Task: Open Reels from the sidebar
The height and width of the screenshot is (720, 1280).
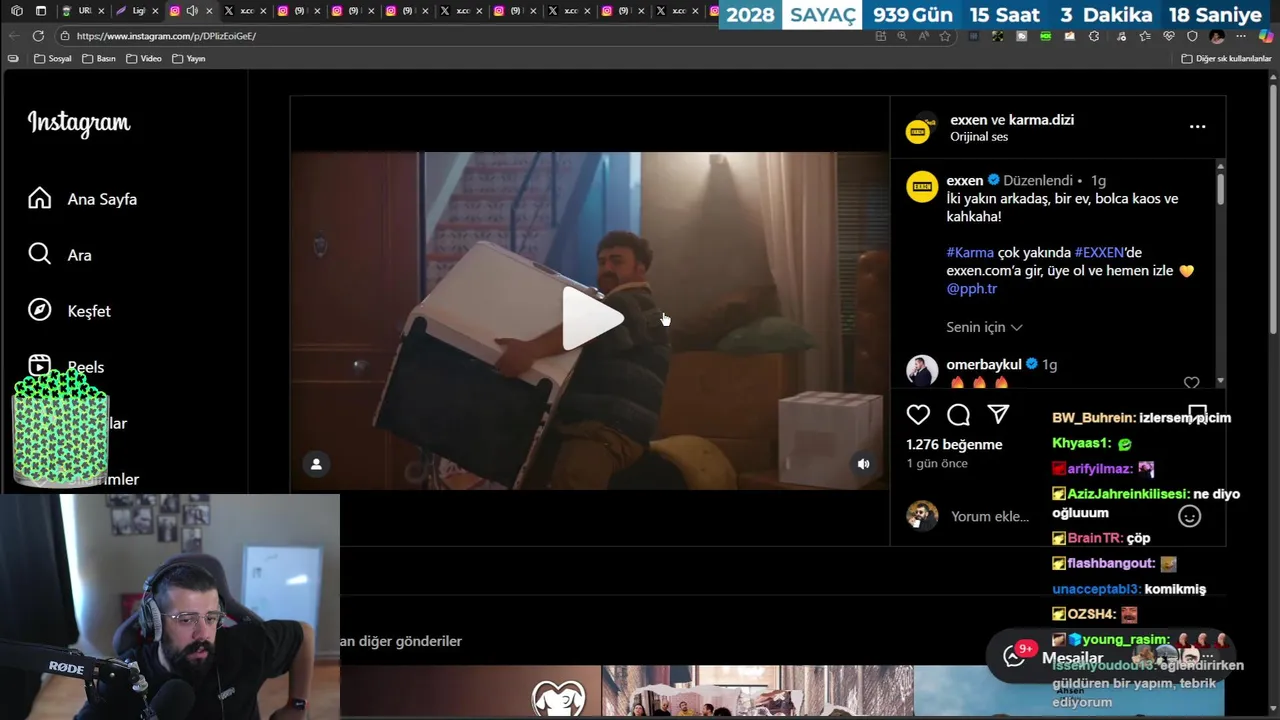Action: (66, 367)
